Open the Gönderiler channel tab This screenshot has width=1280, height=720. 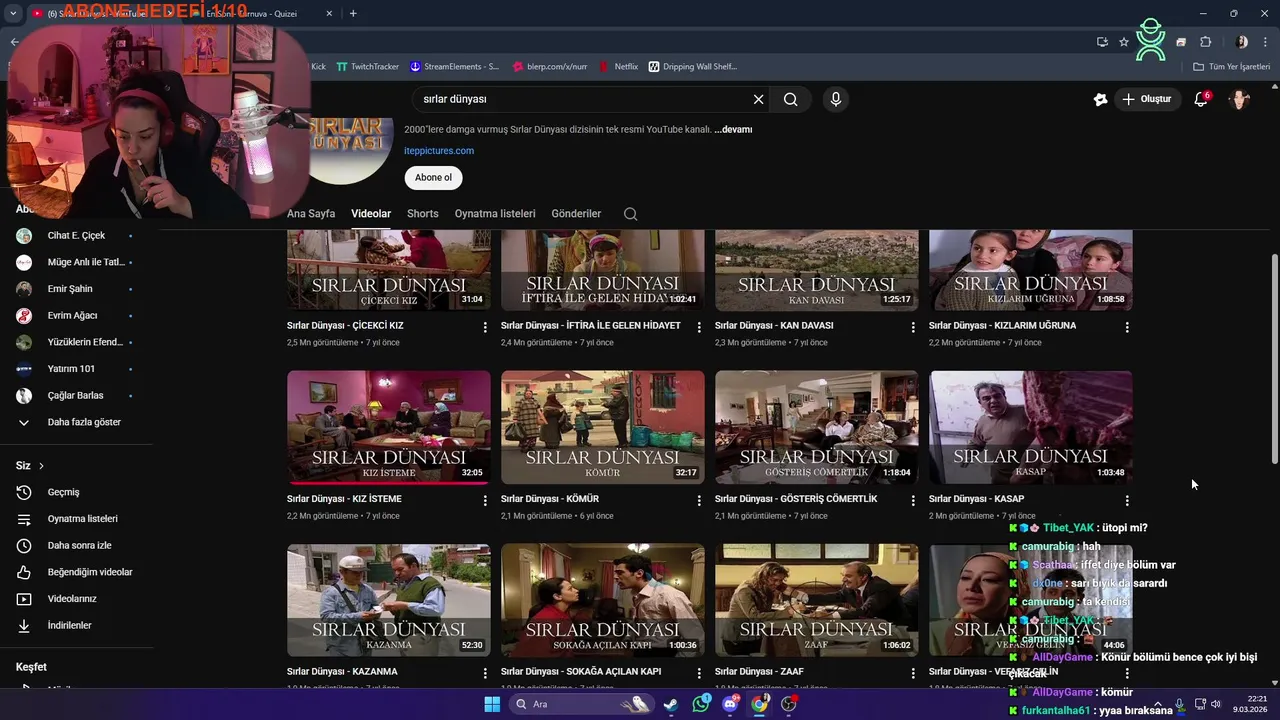click(x=576, y=214)
